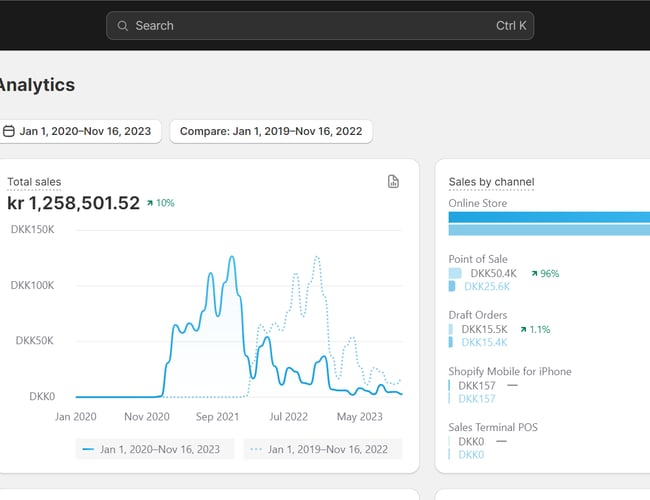Click the dash indicator beside Shopify Mobile DKK157
650x500 pixels.
512,385
